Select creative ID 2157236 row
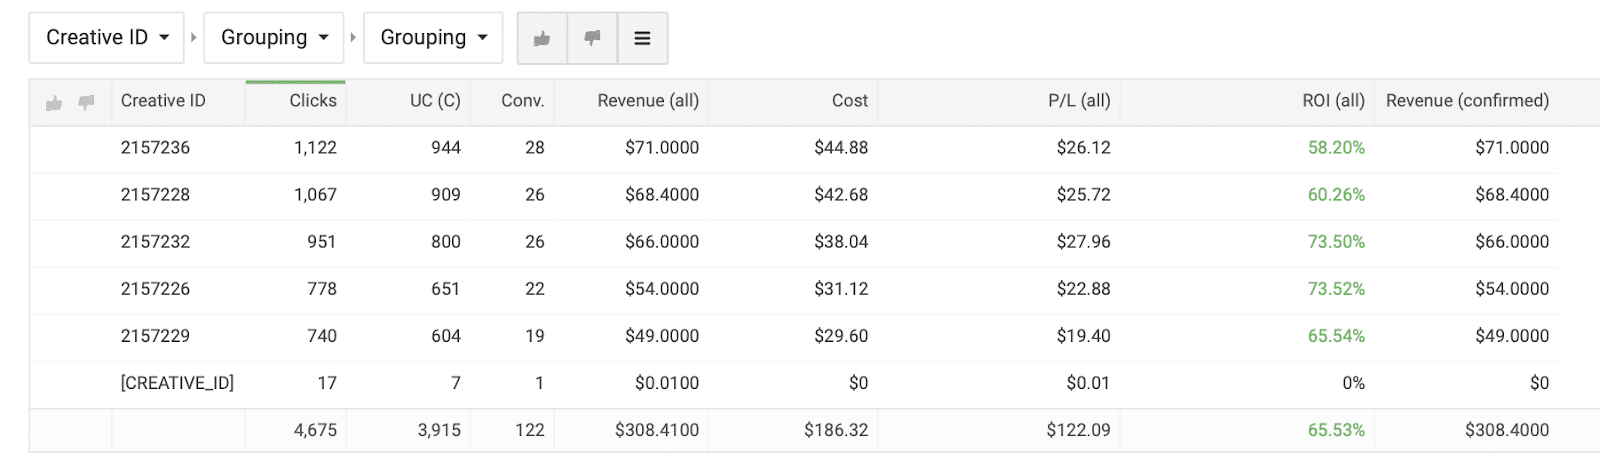1600x469 pixels. (793, 148)
